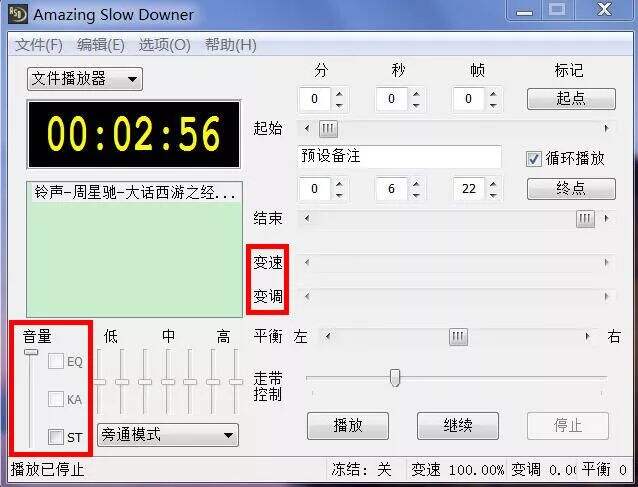
Task: Click the right arrow of 起始 scrollbar
Action: coord(606,129)
